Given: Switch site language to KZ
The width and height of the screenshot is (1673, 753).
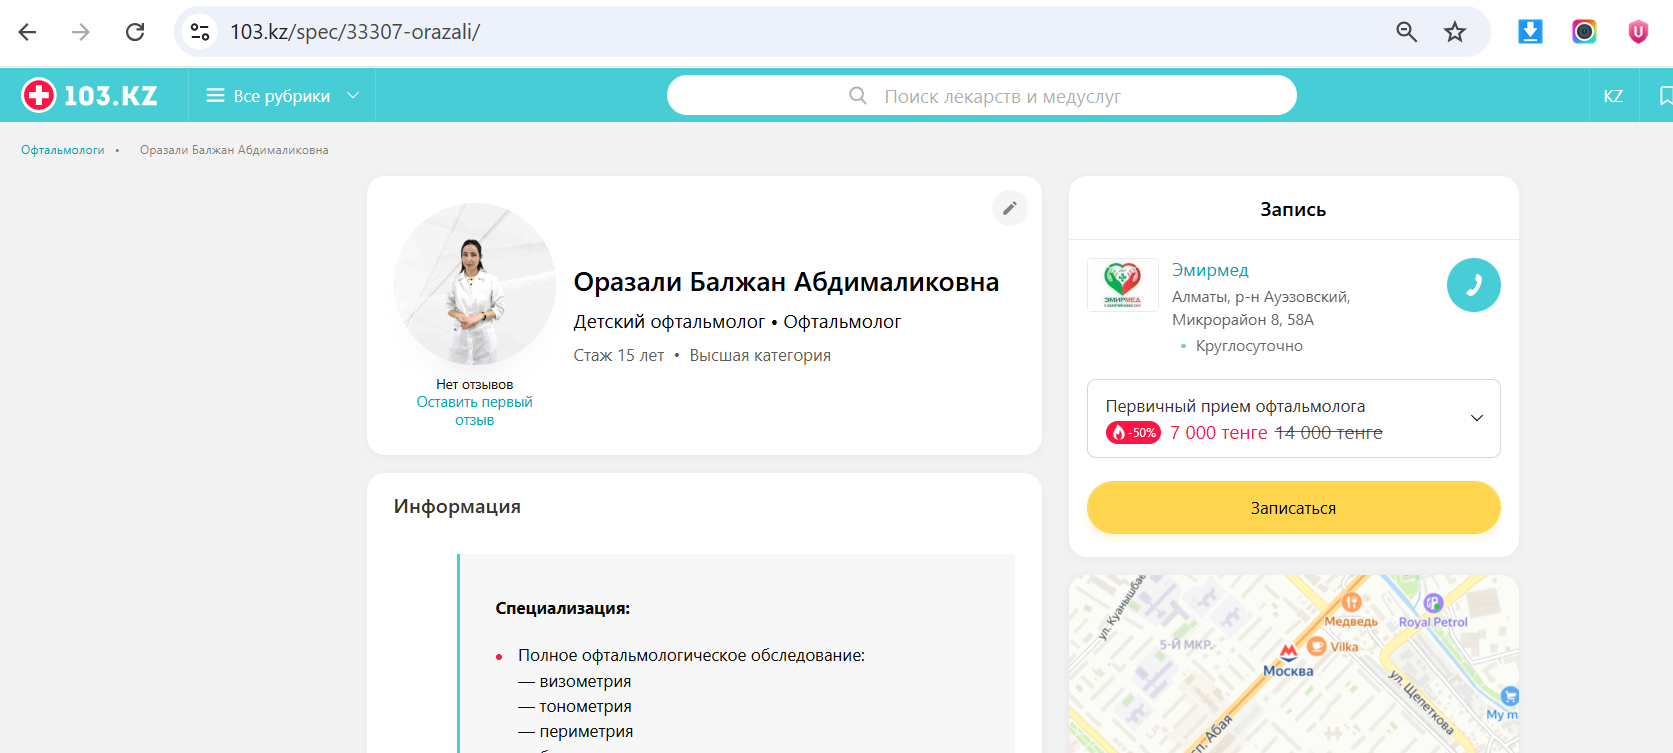Looking at the screenshot, I should [1613, 96].
